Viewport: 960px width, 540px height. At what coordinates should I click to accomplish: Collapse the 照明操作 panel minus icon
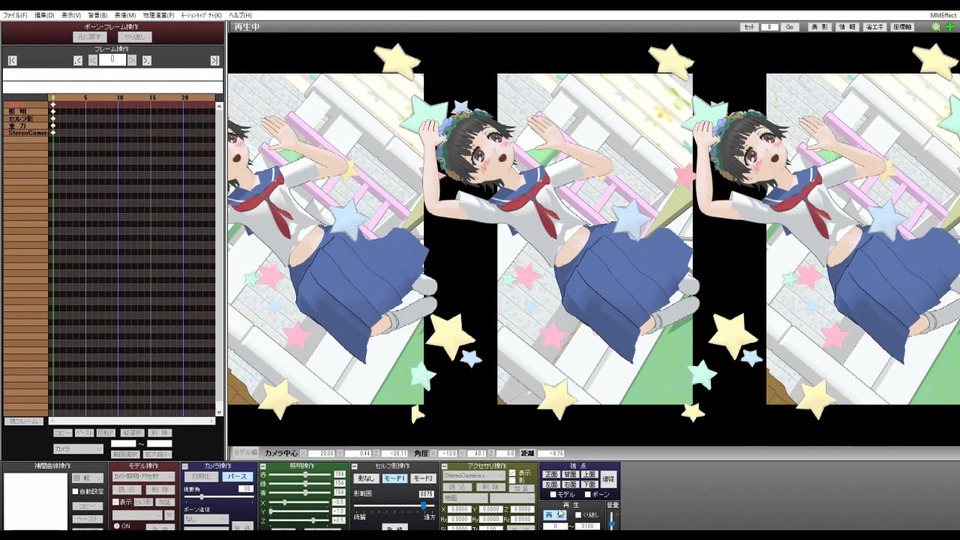click(263, 467)
